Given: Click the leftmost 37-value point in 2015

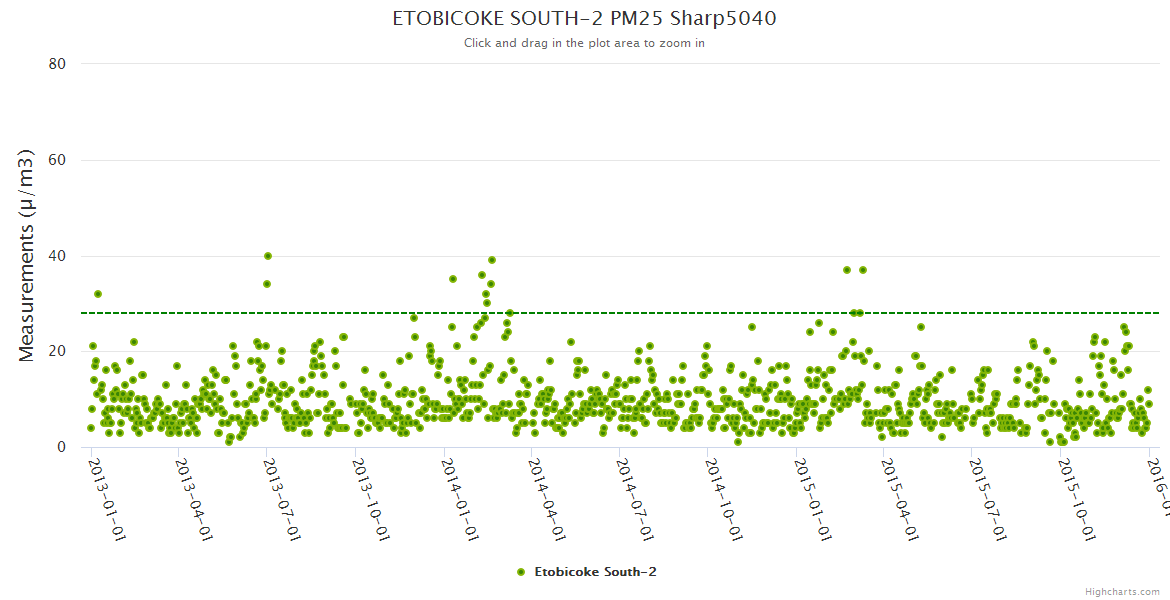Looking at the screenshot, I should (847, 270).
